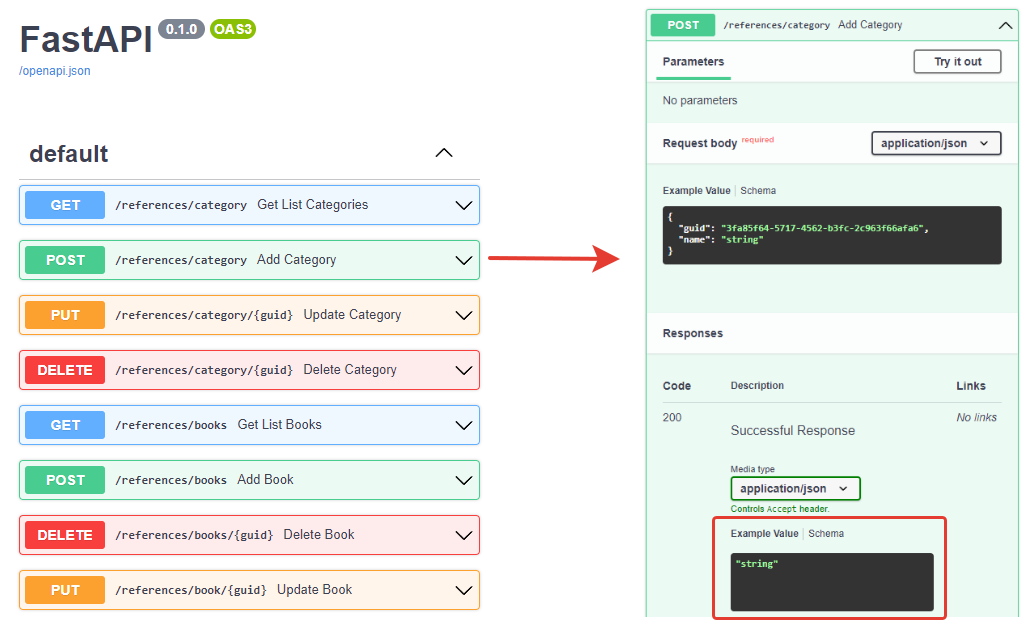Click the Try it out button

tap(957, 61)
